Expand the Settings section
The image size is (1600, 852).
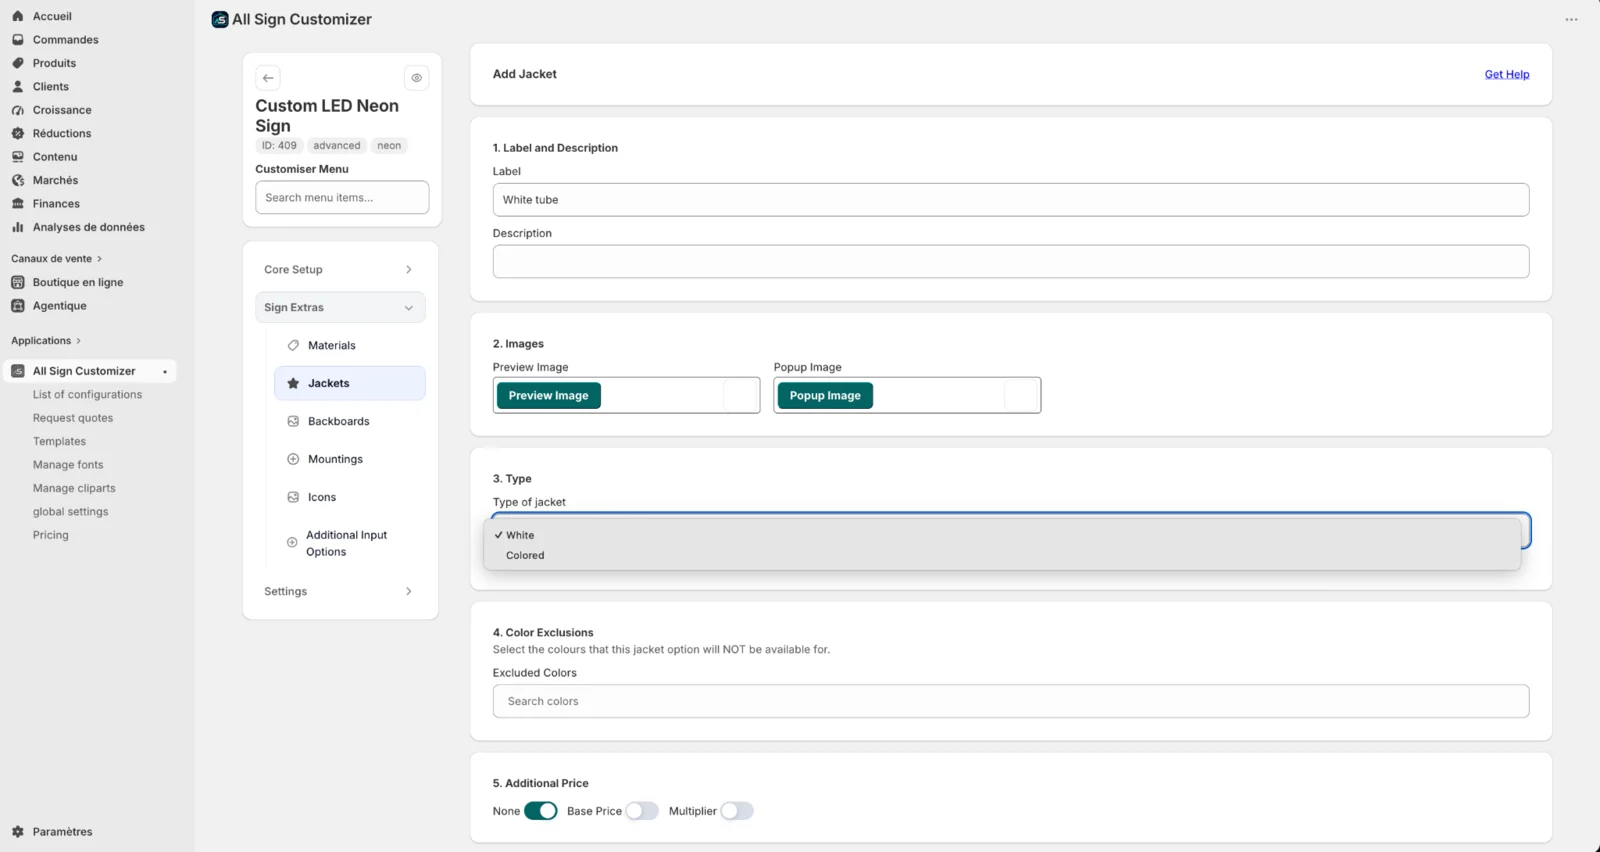point(340,592)
